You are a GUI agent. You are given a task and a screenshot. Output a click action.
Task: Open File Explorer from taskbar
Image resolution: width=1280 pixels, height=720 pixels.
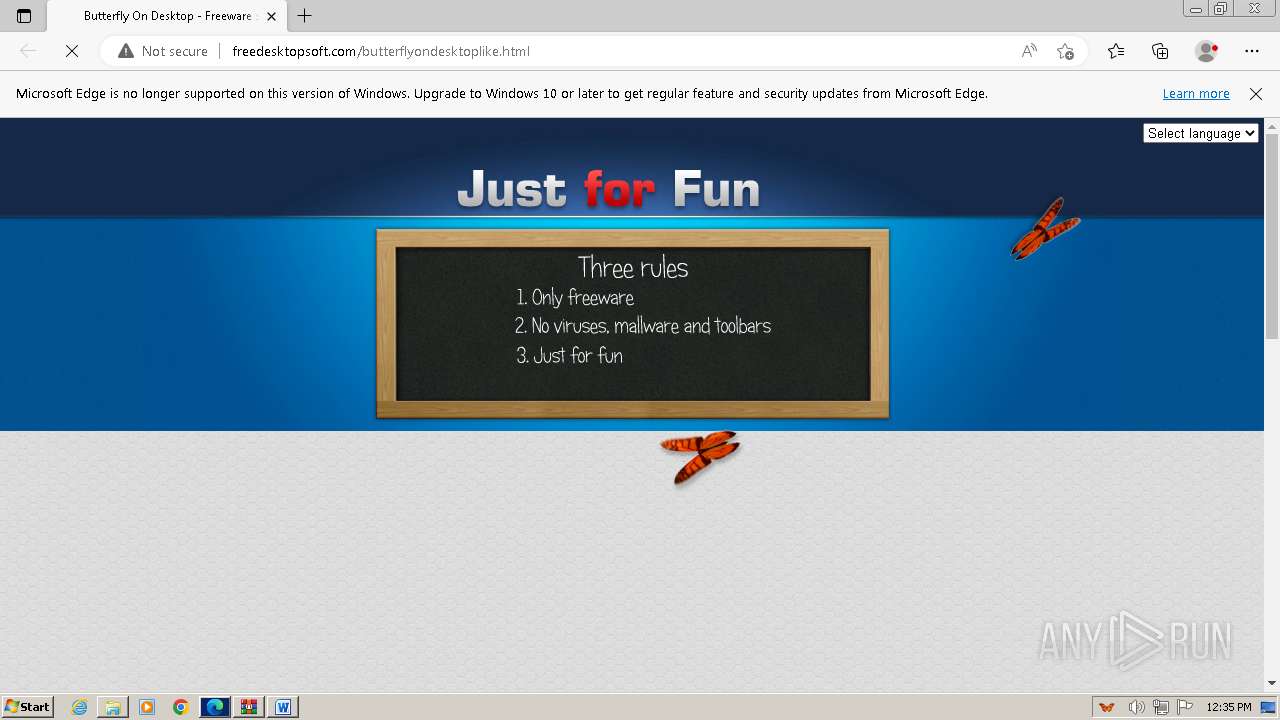pyautogui.click(x=113, y=707)
